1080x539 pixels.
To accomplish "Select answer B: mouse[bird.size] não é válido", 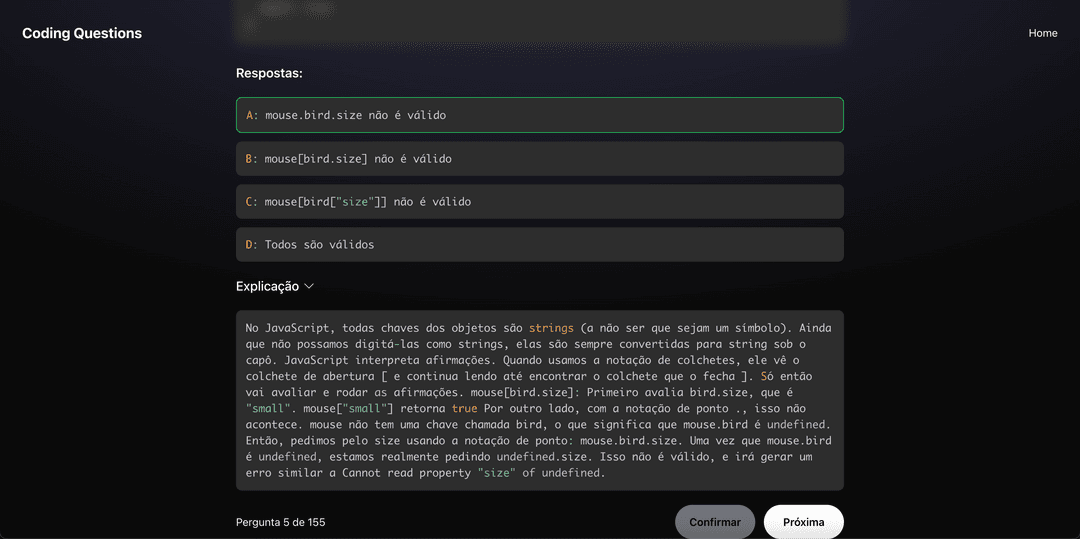I will [x=539, y=158].
